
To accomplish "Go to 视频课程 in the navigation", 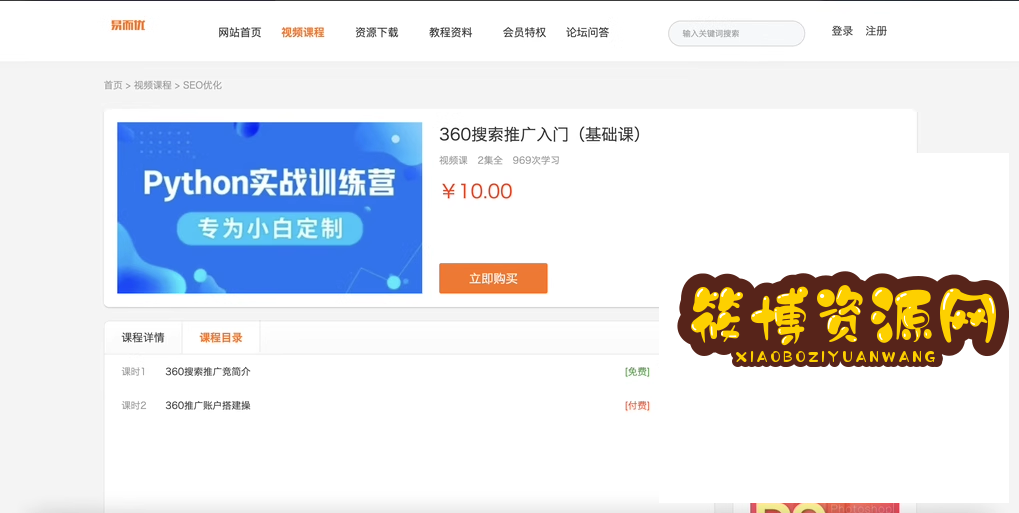I will (x=303, y=33).
